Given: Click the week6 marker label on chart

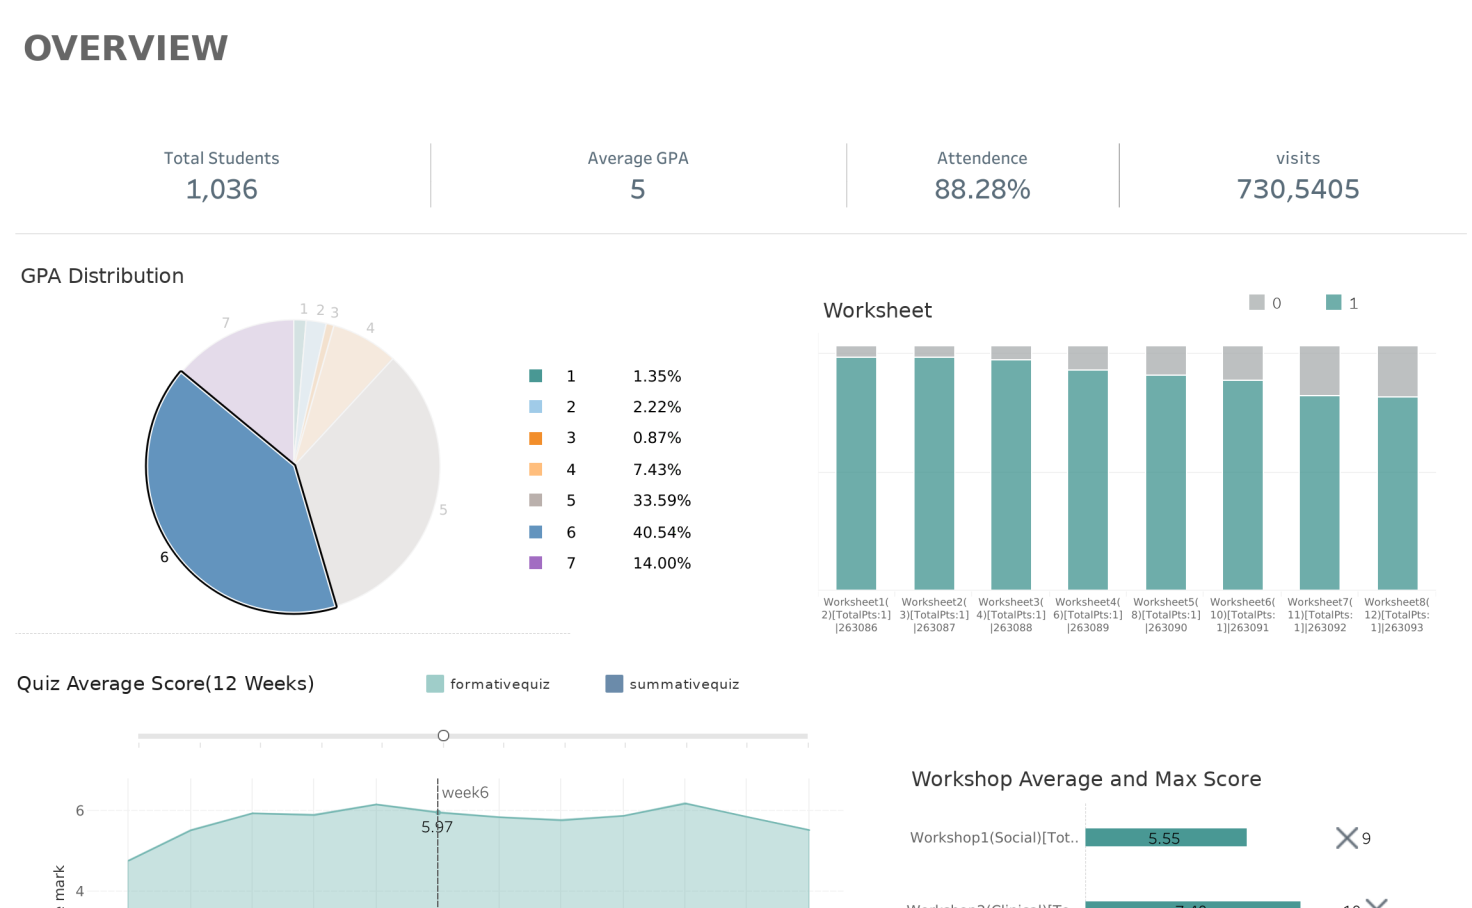Looking at the screenshot, I should [x=465, y=793].
